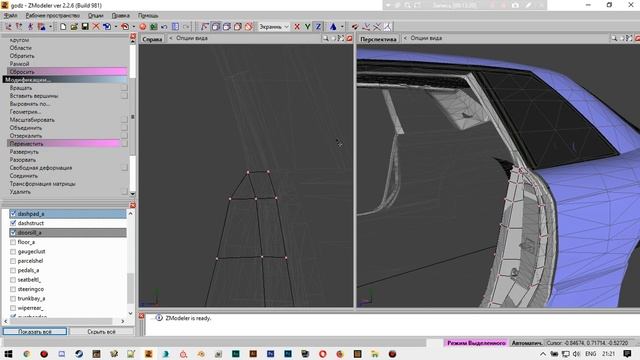Open the Экранные axis-space dropdown

(273, 27)
